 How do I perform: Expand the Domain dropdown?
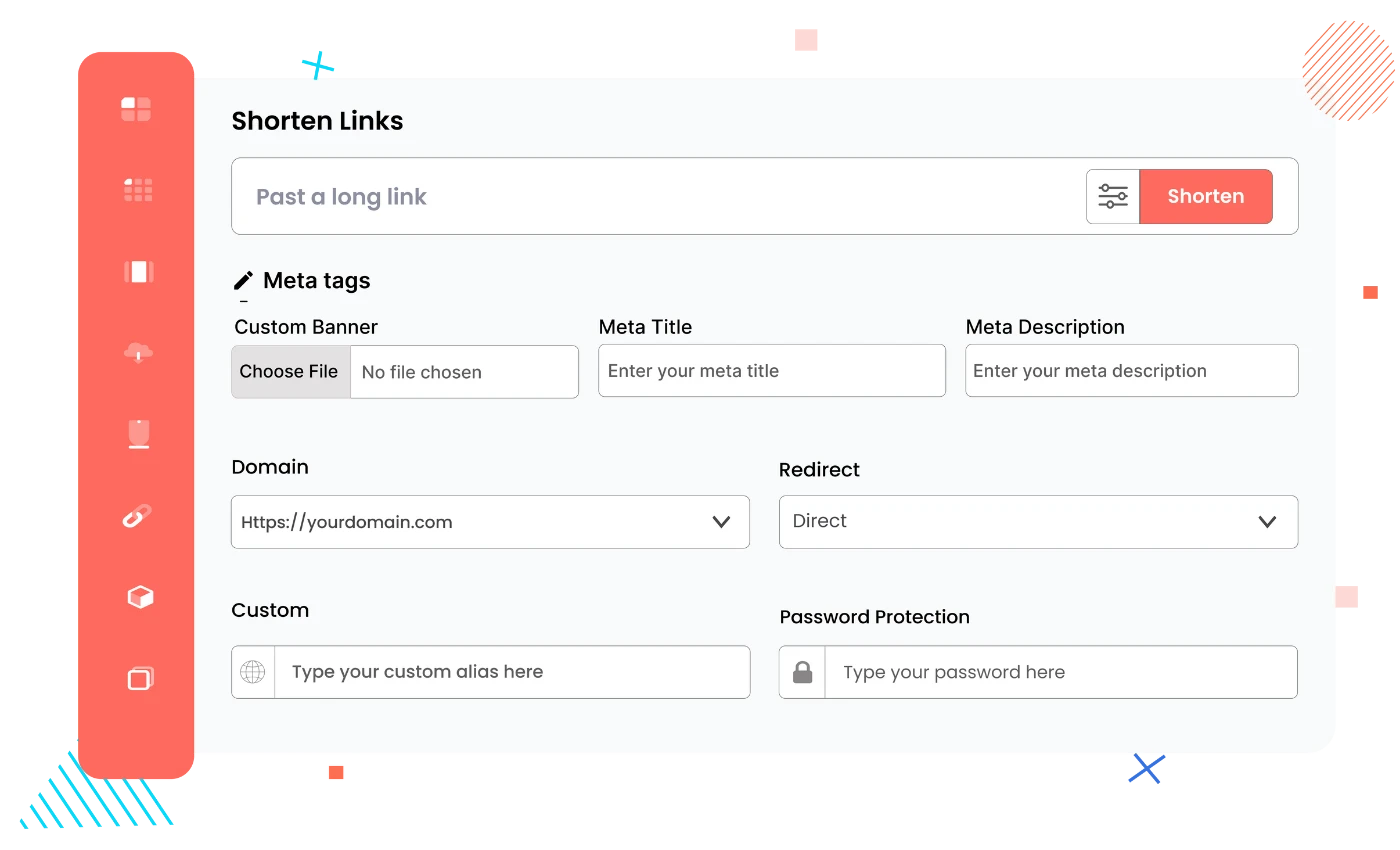click(720, 522)
